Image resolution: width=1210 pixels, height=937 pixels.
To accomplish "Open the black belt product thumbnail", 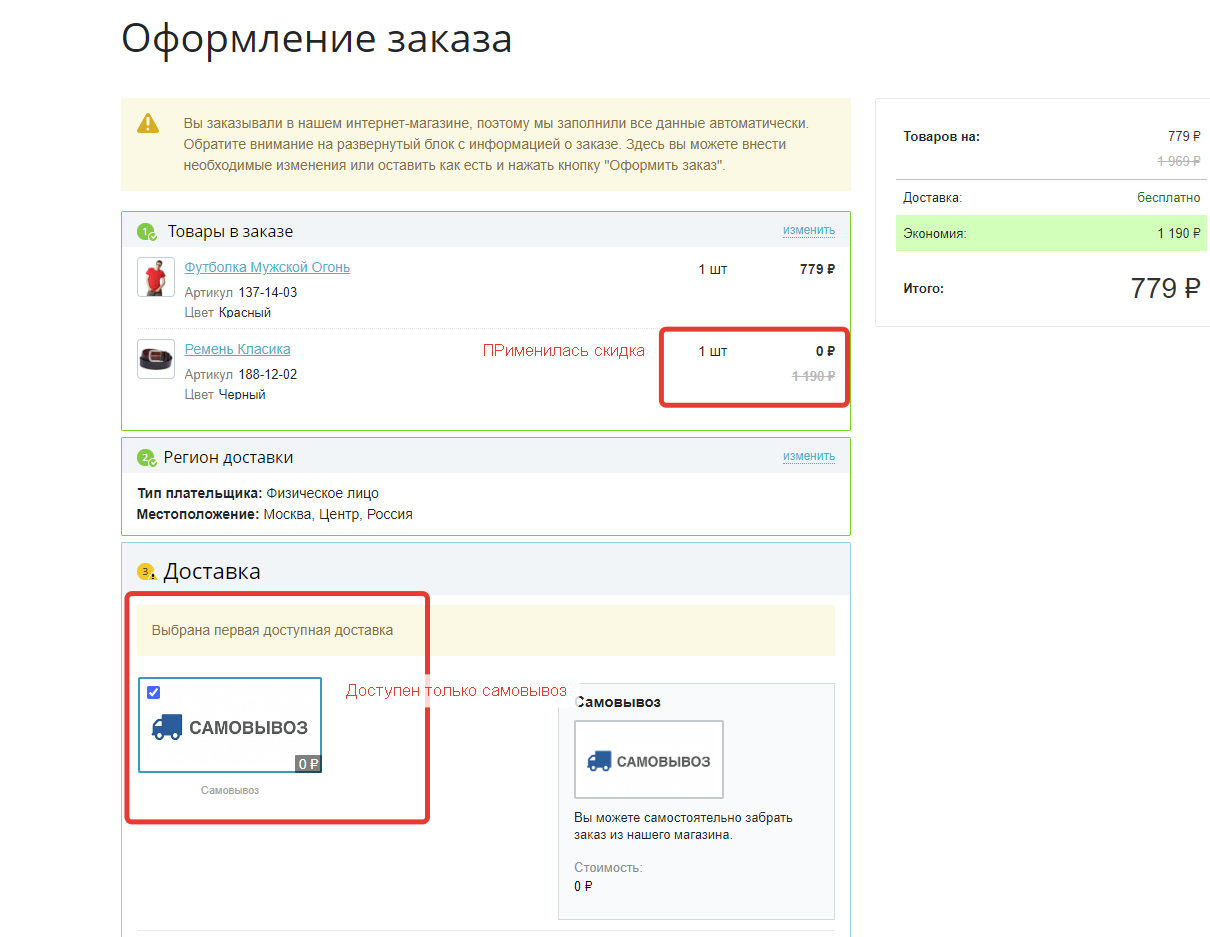I will pos(156,359).
